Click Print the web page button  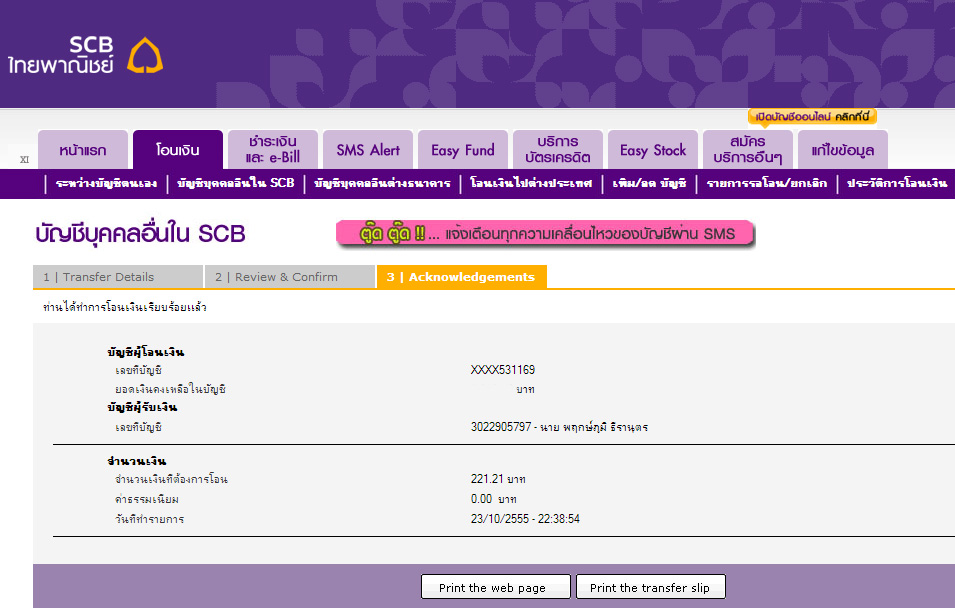click(496, 587)
